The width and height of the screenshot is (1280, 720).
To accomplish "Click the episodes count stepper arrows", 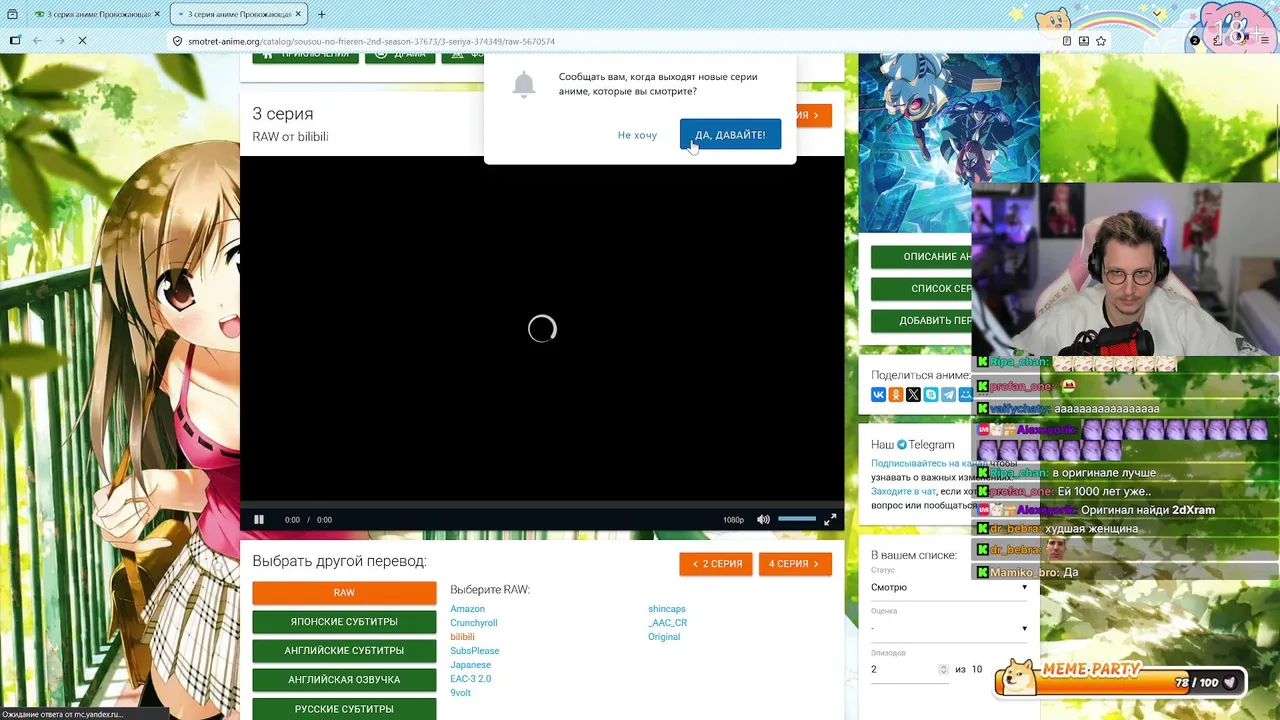I will [x=943, y=669].
